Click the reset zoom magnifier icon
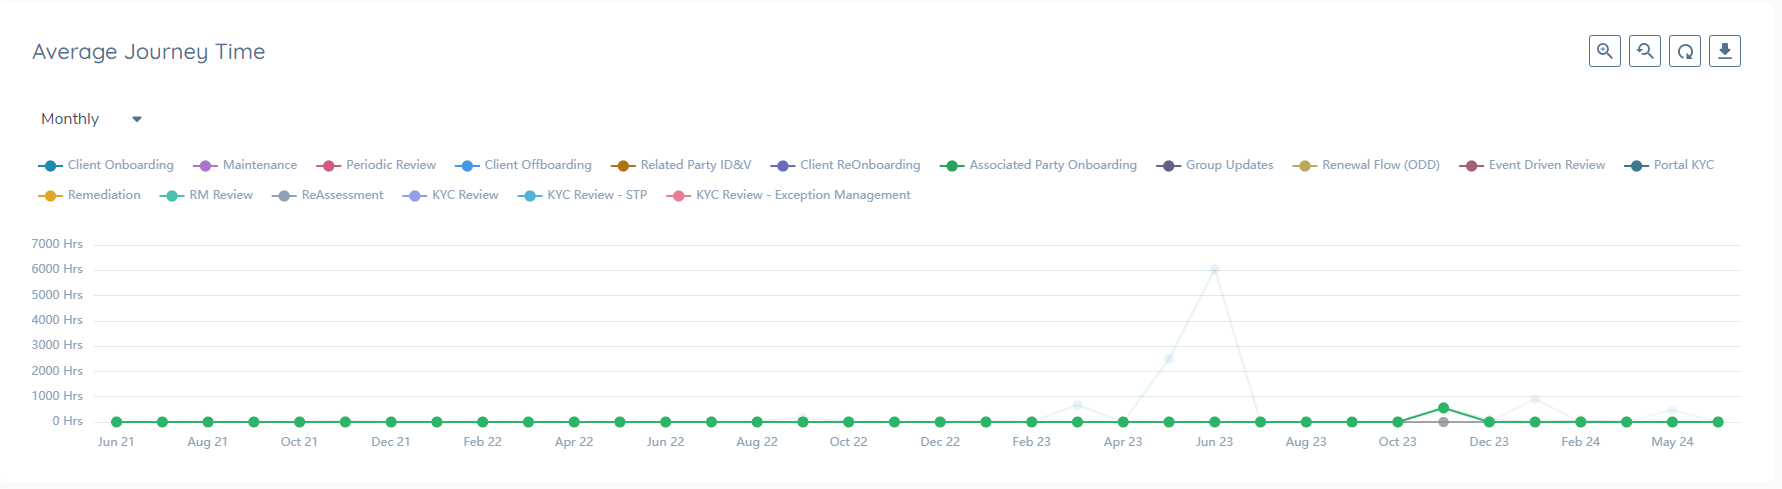Image resolution: width=1782 pixels, height=489 pixels. (x=1645, y=51)
